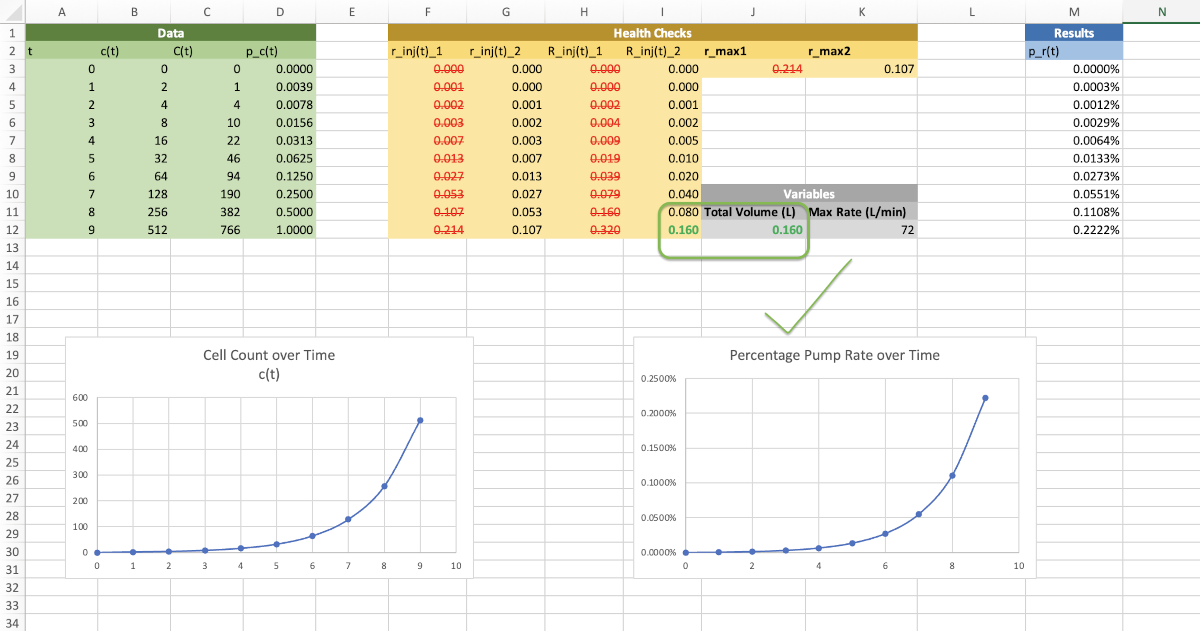Select Percentage Pump Rate over Time chart title
This screenshot has width=1200, height=631.
834,355
